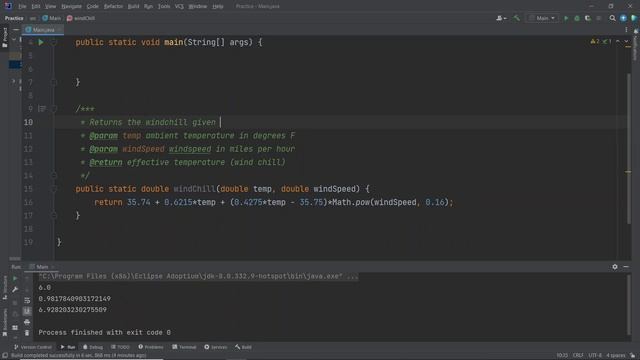This screenshot has width=640, height=360.
Task: Open the Main run configuration dropdown
Action: (542, 18)
